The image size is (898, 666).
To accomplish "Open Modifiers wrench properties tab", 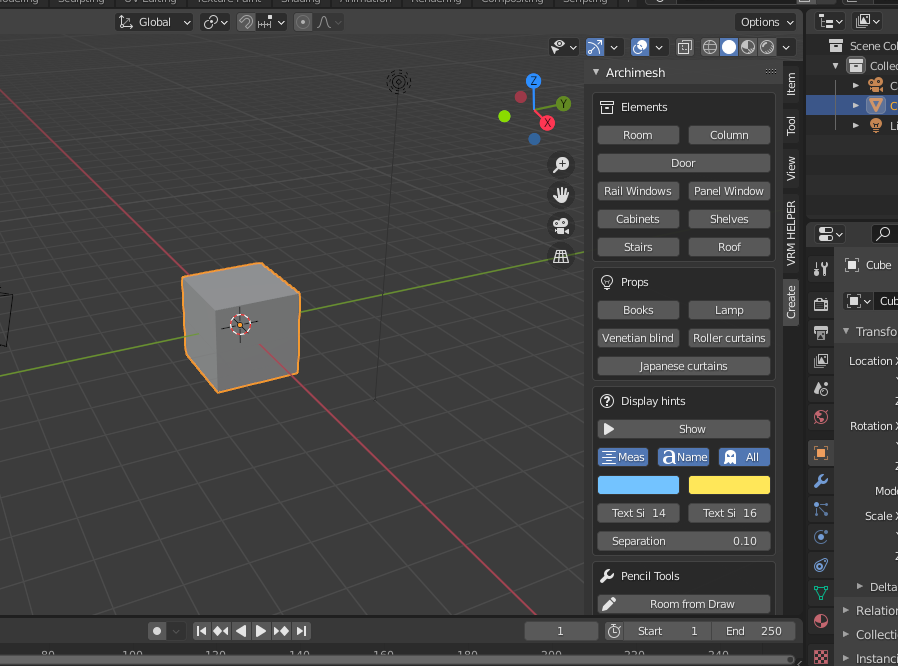I will tap(821, 481).
